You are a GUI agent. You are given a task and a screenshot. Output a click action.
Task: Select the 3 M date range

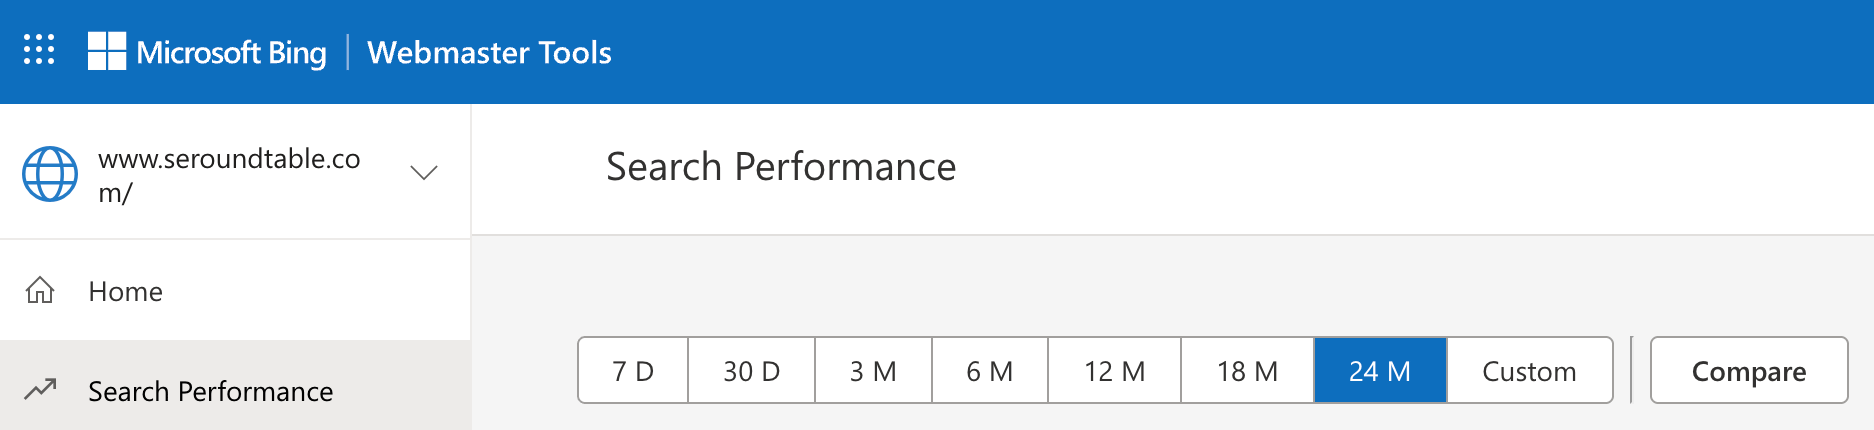(x=873, y=371)
